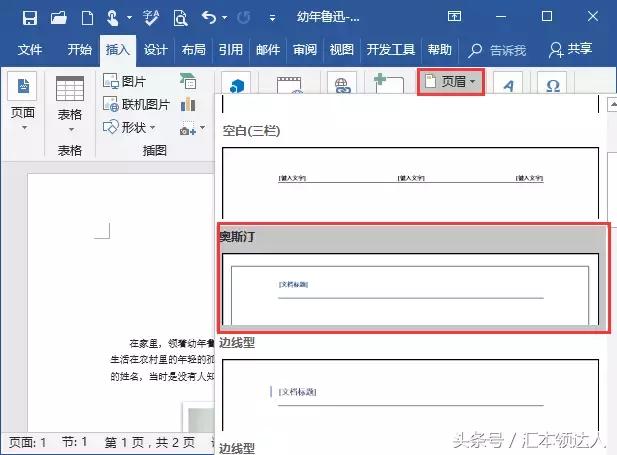617x455 pixels.
Task: Open ribbon display options icon
Action: pyautogui.click(x=454, y=17)
